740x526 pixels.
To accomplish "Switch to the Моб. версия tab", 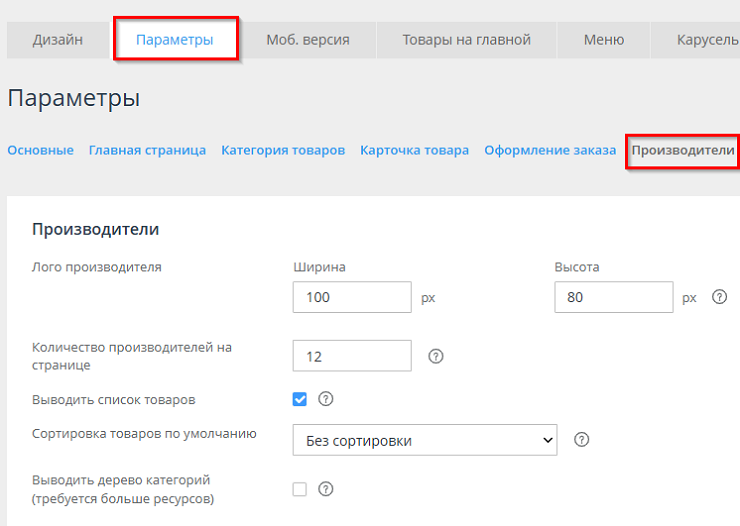I will pos(307,41).
